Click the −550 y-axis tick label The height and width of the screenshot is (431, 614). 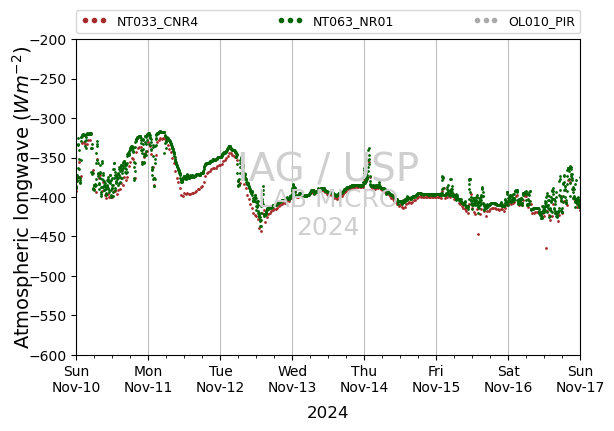click(x=50, y=316)
